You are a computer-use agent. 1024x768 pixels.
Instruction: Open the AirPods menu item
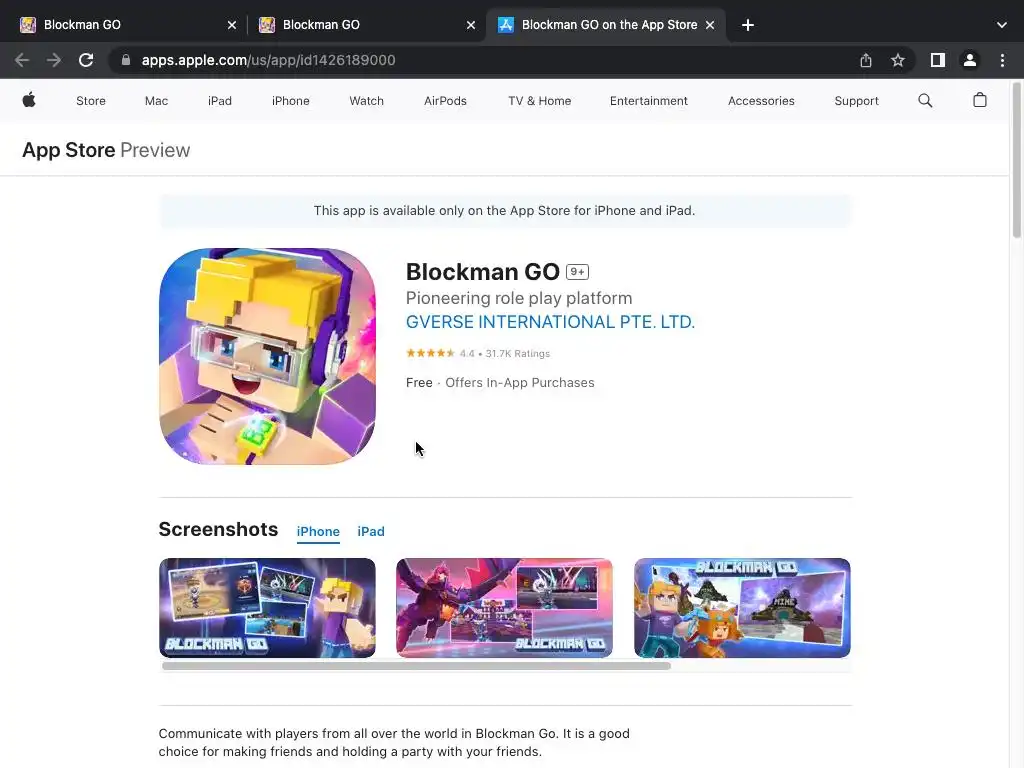(x=445, y=101)
